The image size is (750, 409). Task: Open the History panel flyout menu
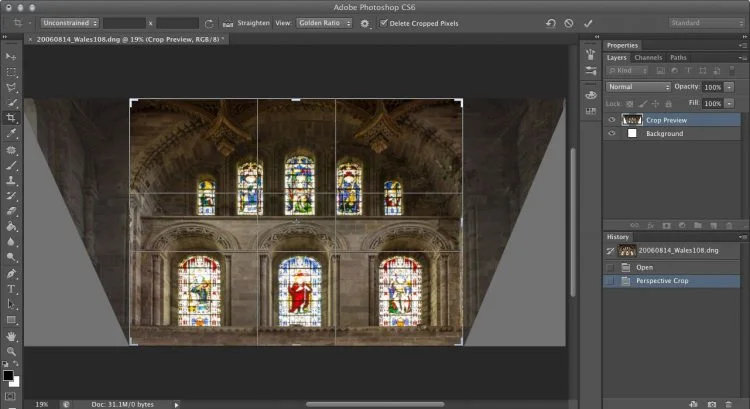[x=742, y=237]
